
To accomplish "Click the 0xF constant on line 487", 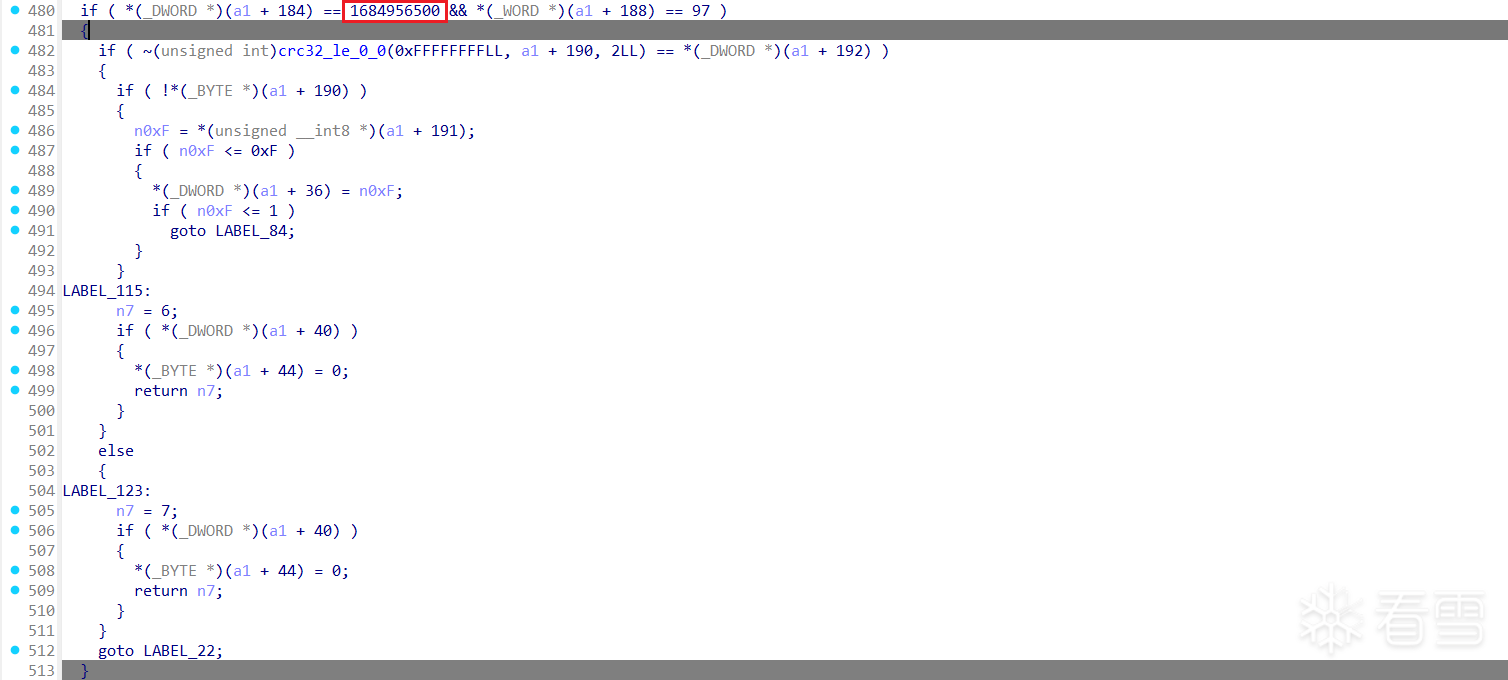I will [x=264, y=151].
